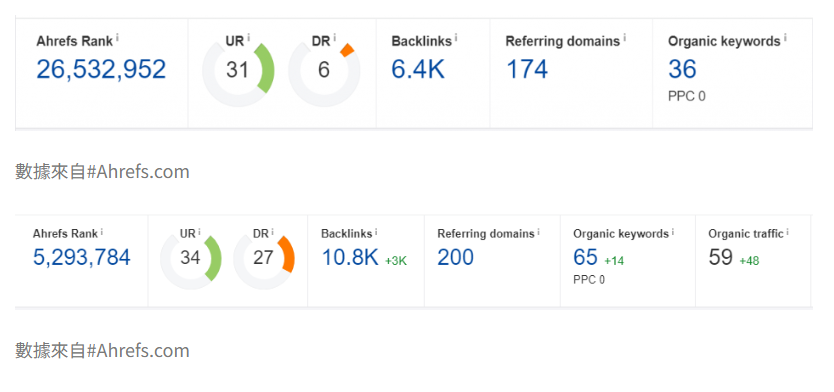This screenshot has width=834, height=392.
Task: Click info icon next to top Ahrefs Rank
Action: (117, 38)
